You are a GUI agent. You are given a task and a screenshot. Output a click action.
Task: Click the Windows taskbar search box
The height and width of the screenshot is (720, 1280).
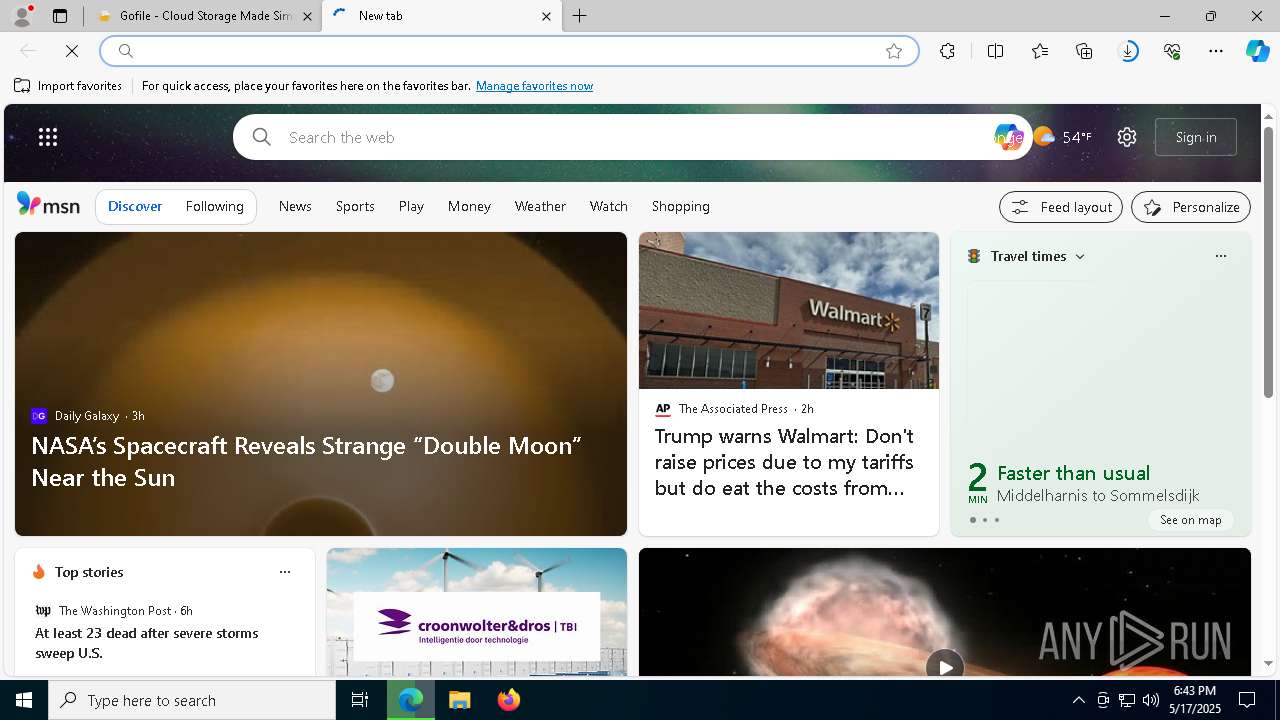pos(192,700)
